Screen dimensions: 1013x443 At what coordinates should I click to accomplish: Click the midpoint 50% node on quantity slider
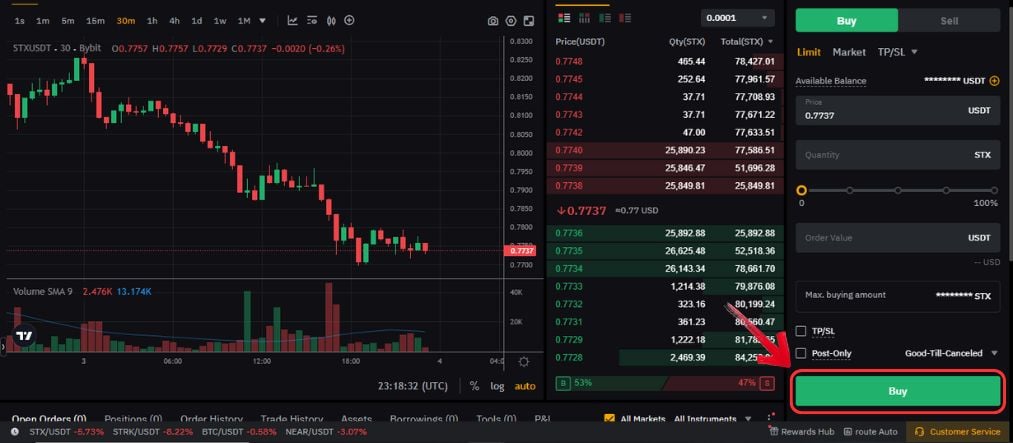click(x=898, y=191)
